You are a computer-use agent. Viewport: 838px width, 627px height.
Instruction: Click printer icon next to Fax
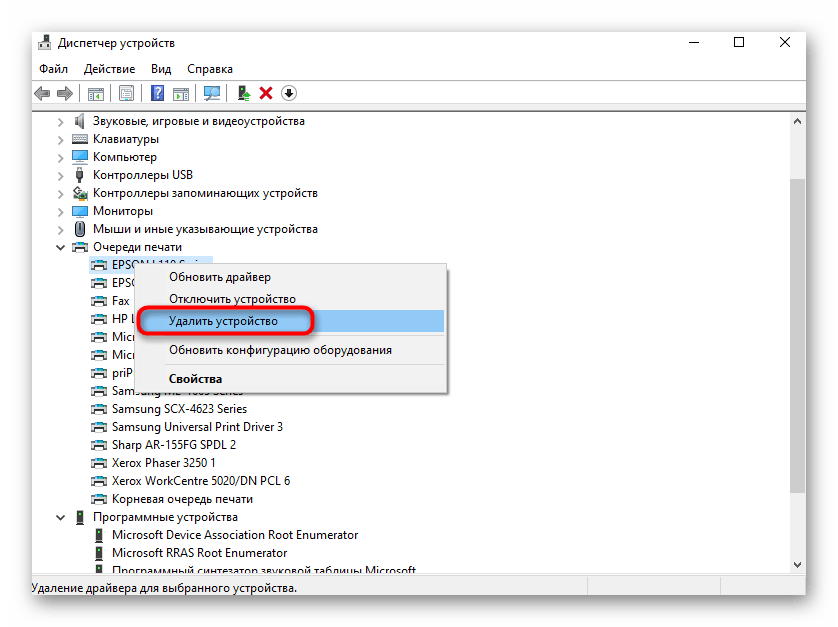click(x=99, y=301)
